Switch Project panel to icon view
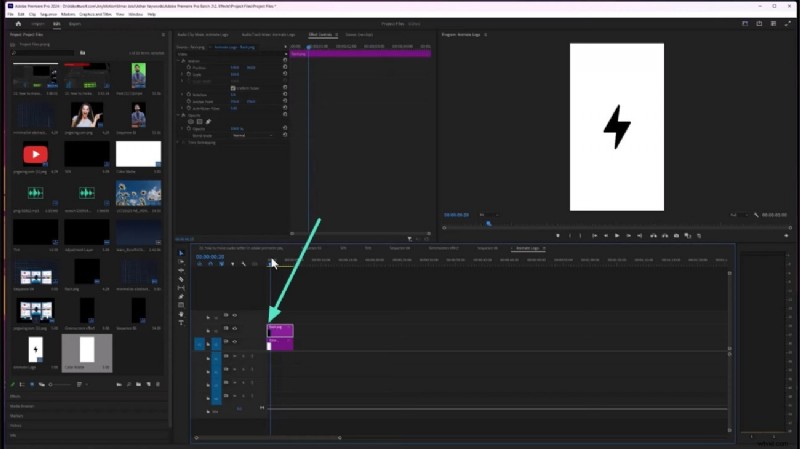800x449 pixels. pos(32,384)
